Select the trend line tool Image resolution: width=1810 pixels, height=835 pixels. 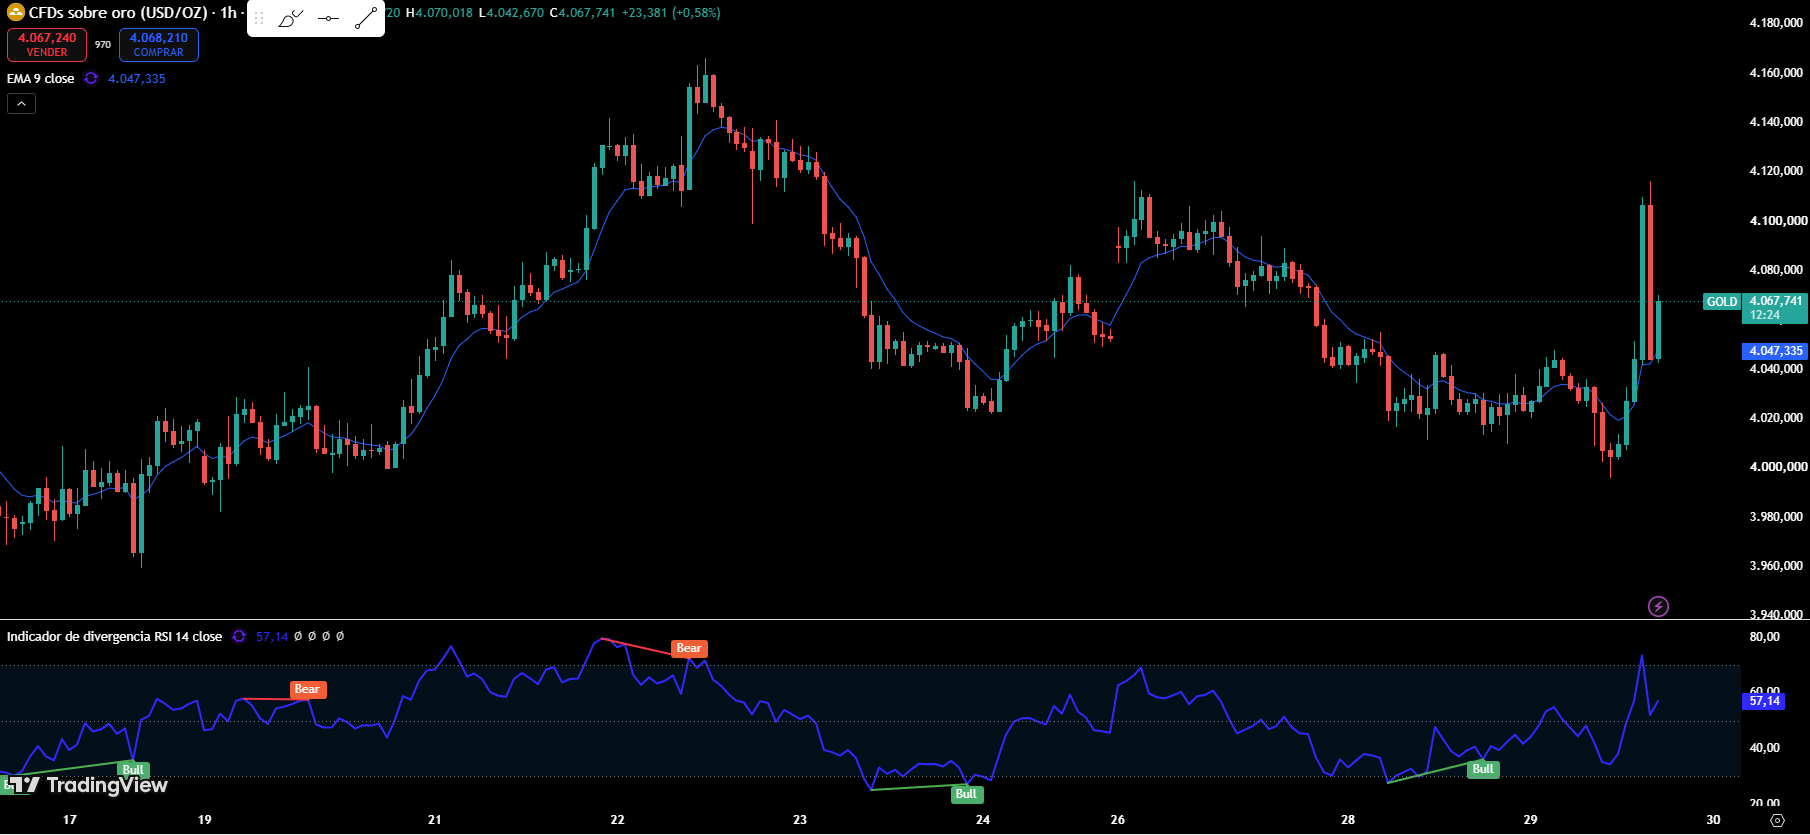point(366,18)
